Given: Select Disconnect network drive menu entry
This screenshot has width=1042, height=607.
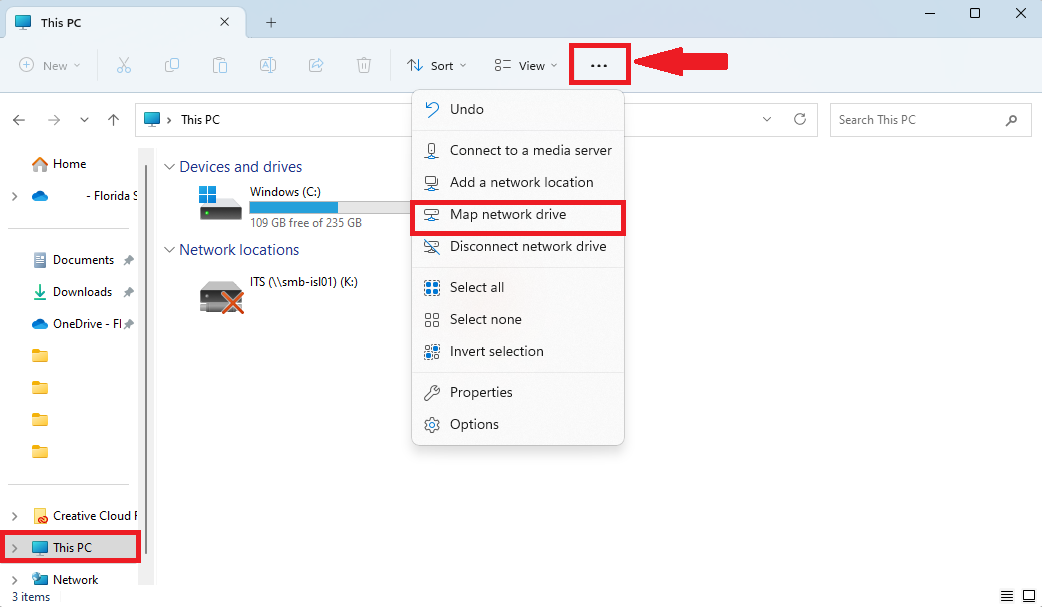Looking at the screenshot, I should pyautogui.click(x=527, y=246).
